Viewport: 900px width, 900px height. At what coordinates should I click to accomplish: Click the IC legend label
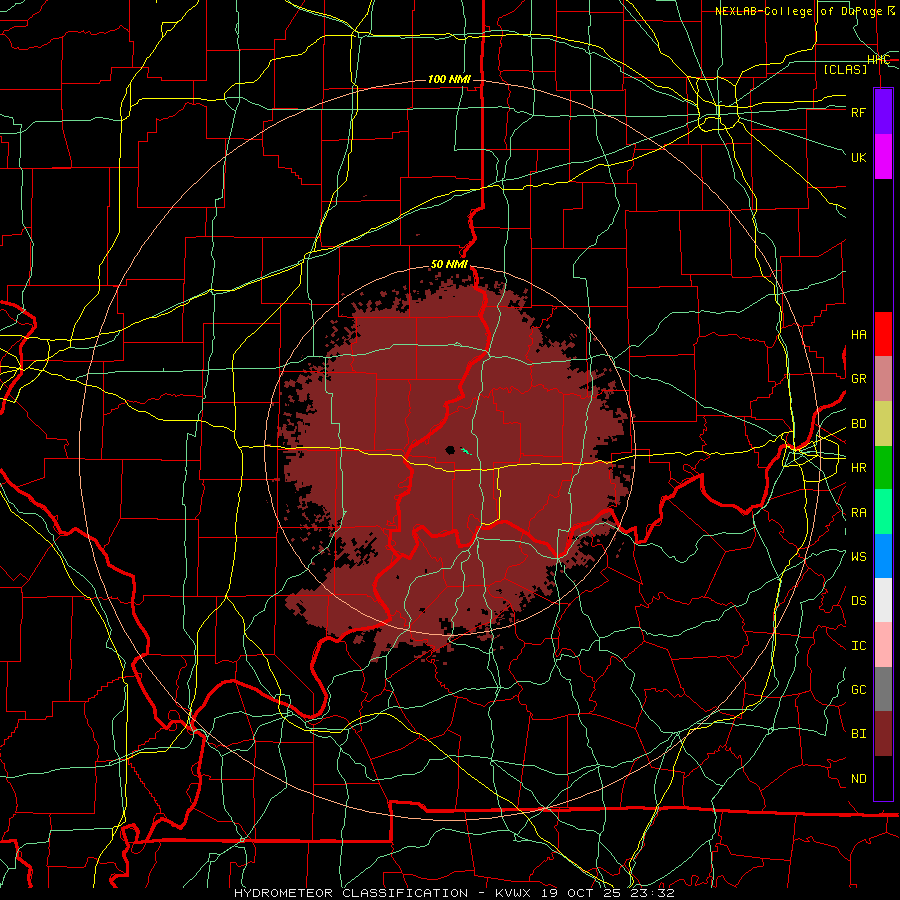859,646
